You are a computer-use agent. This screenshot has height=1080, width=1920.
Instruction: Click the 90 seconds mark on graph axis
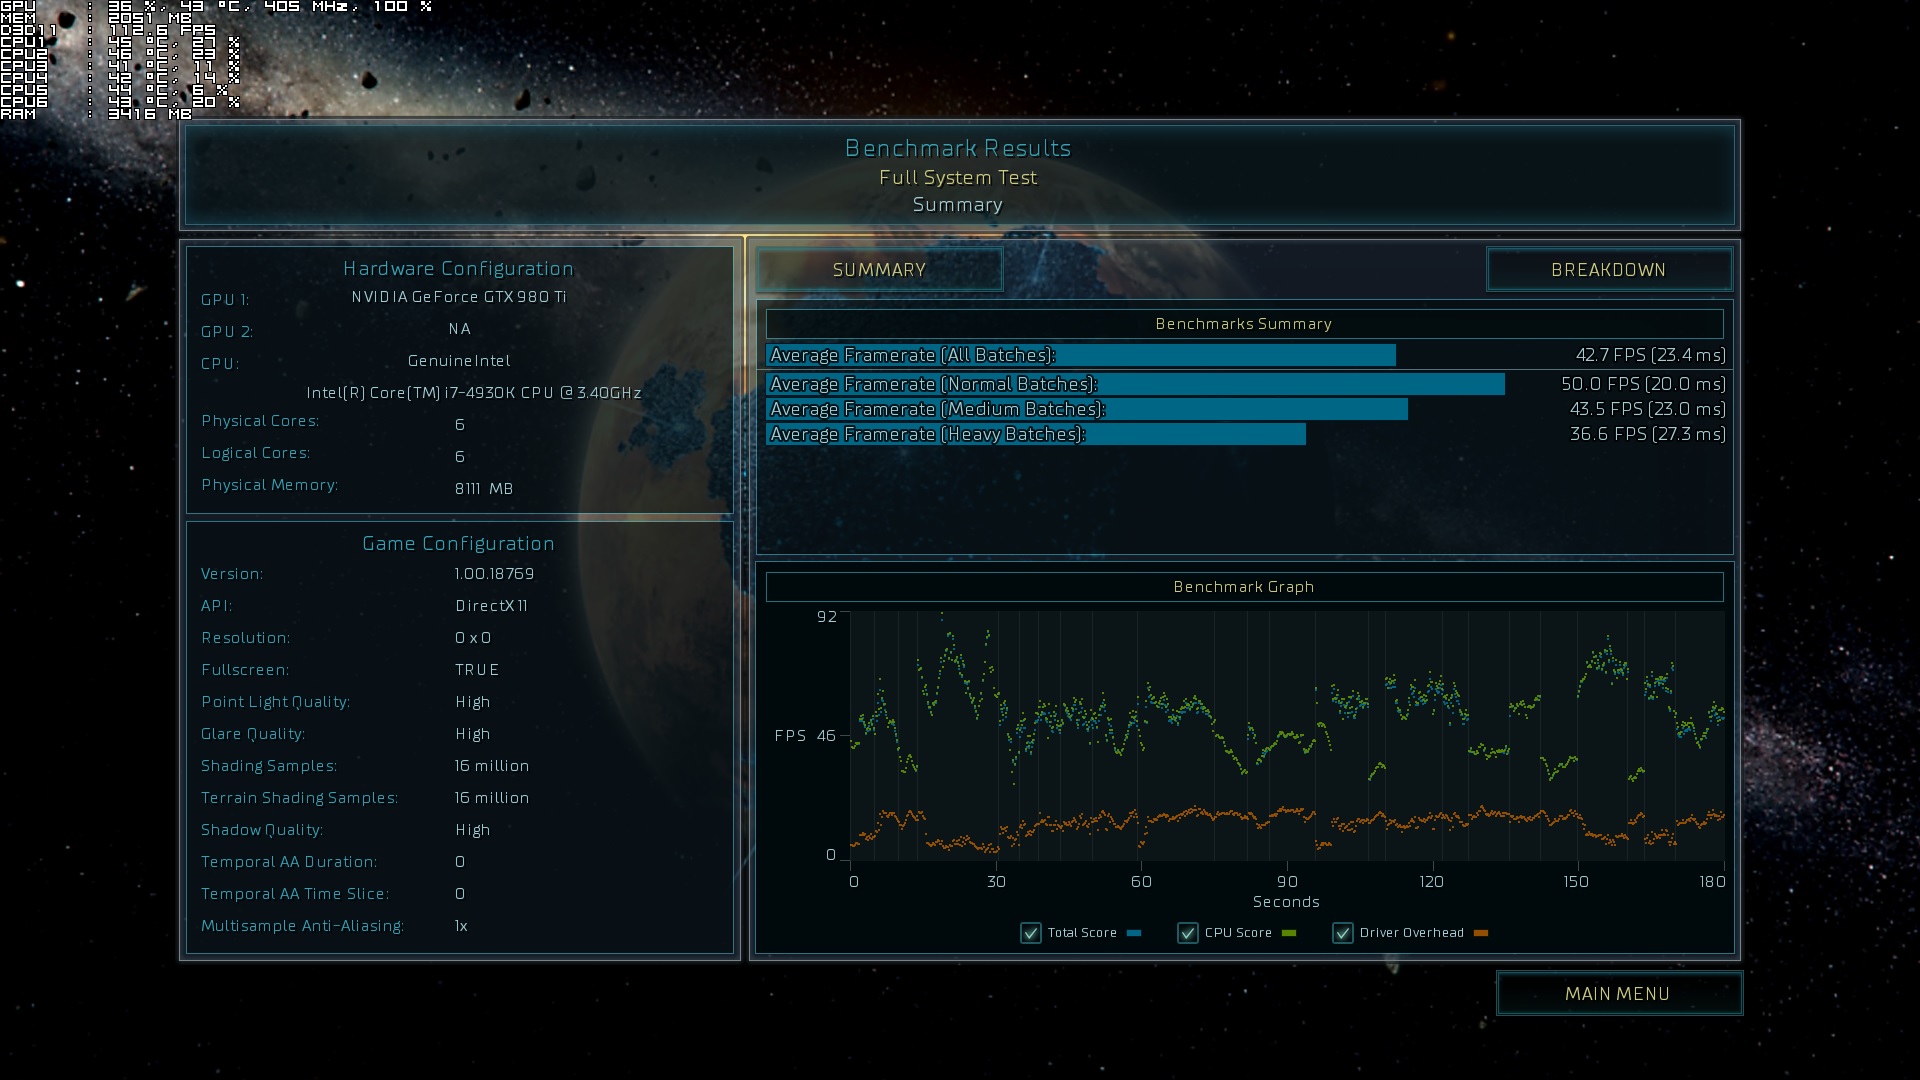pos(1287,881)
